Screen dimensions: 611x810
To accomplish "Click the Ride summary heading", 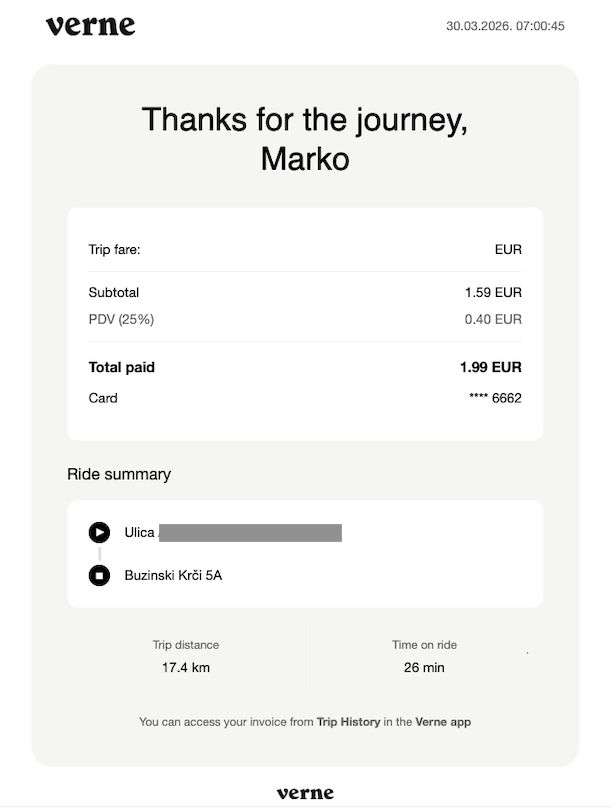I will [x=119, y=474].
